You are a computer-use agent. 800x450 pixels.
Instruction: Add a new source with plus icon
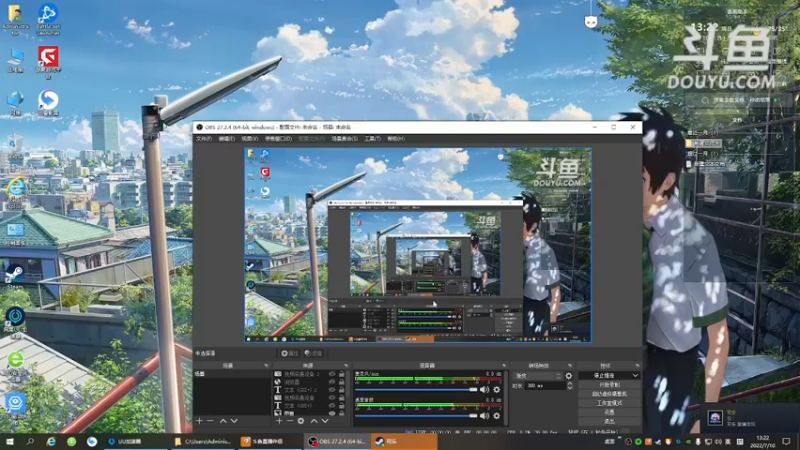(279, 421)
